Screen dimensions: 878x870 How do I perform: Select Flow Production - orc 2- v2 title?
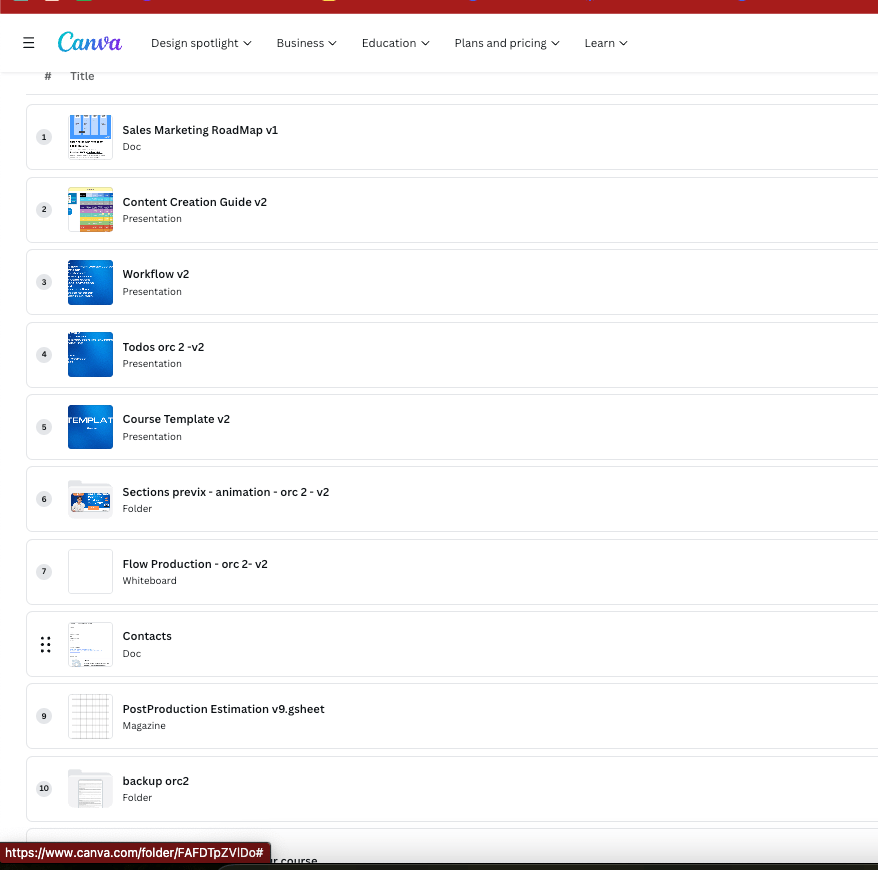pos(195,564)
